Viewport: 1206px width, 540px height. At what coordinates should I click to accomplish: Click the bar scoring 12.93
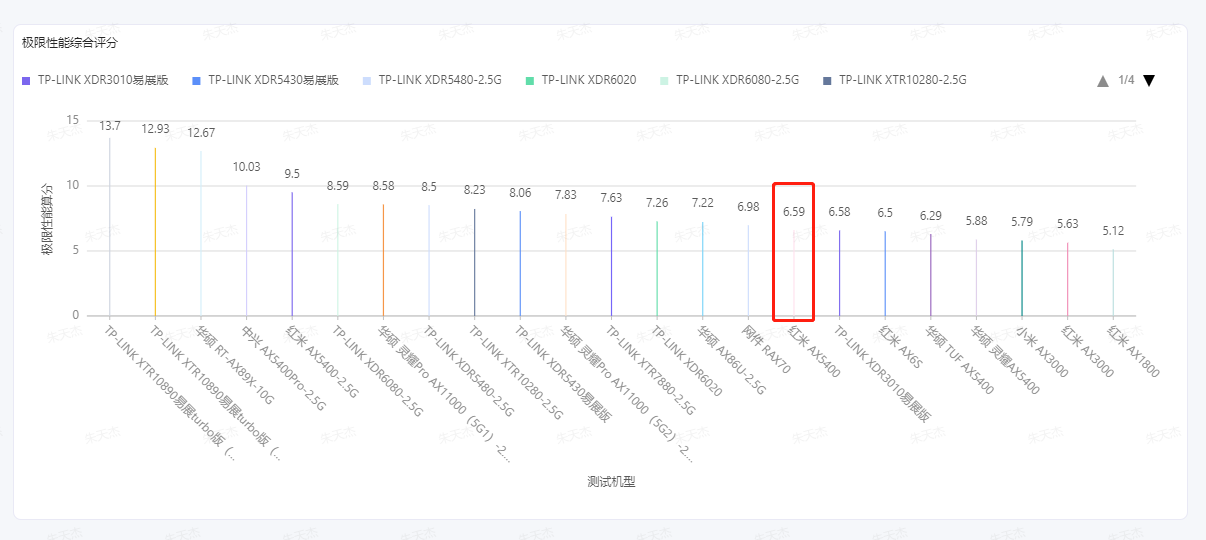tap(155, 232)
